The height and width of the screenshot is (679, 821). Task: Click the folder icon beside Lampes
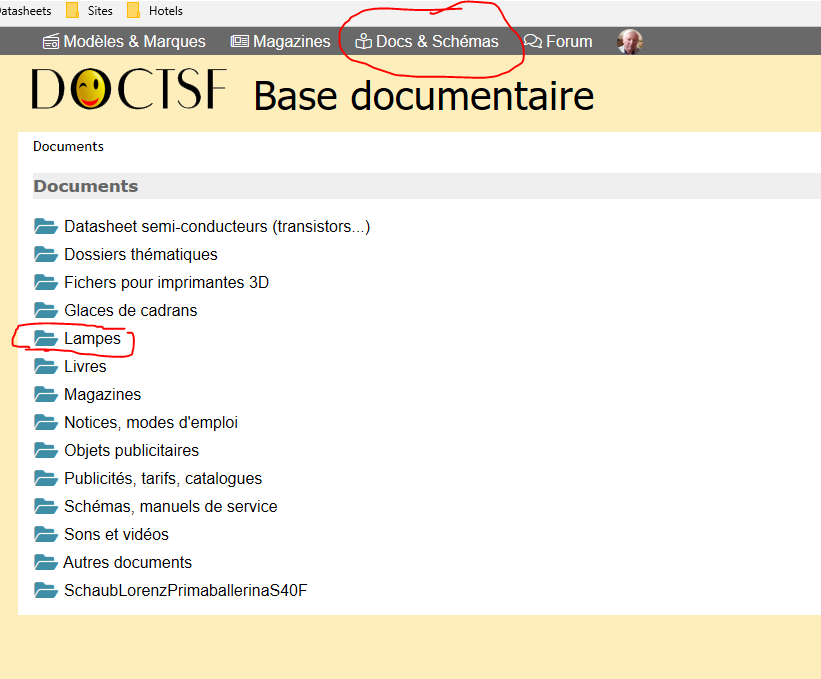(x=46, y=338)
